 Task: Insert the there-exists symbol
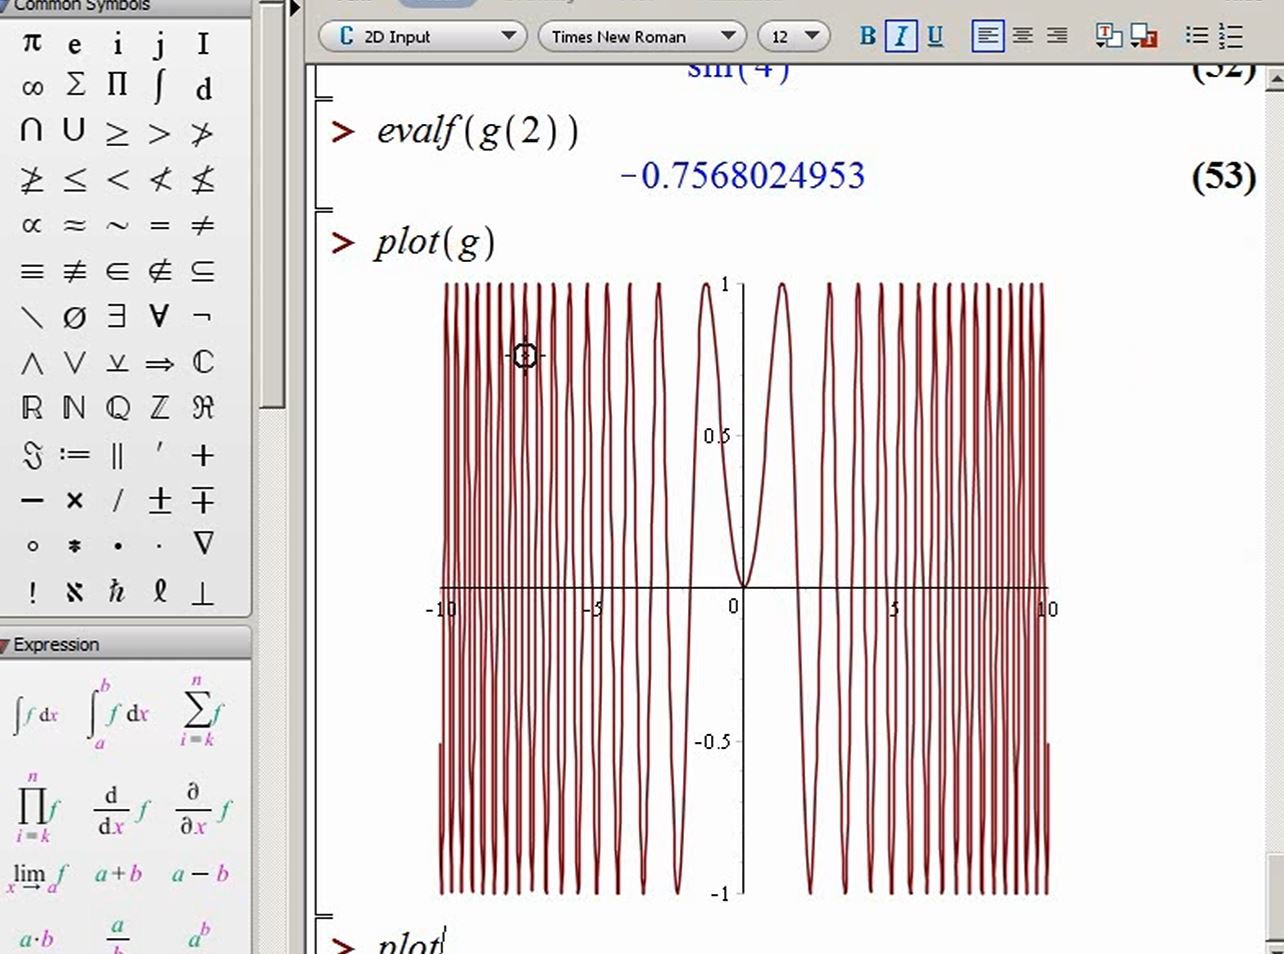point(117,316)
